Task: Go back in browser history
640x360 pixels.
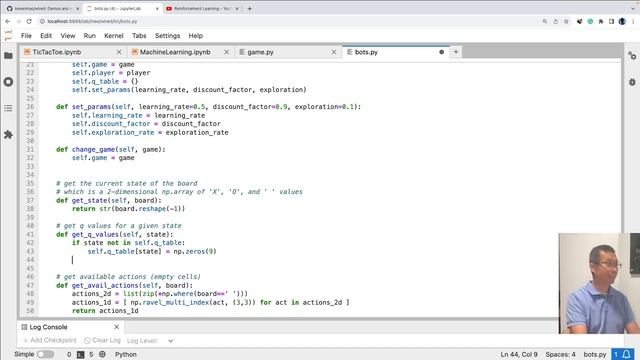Action: click(8, 21)
